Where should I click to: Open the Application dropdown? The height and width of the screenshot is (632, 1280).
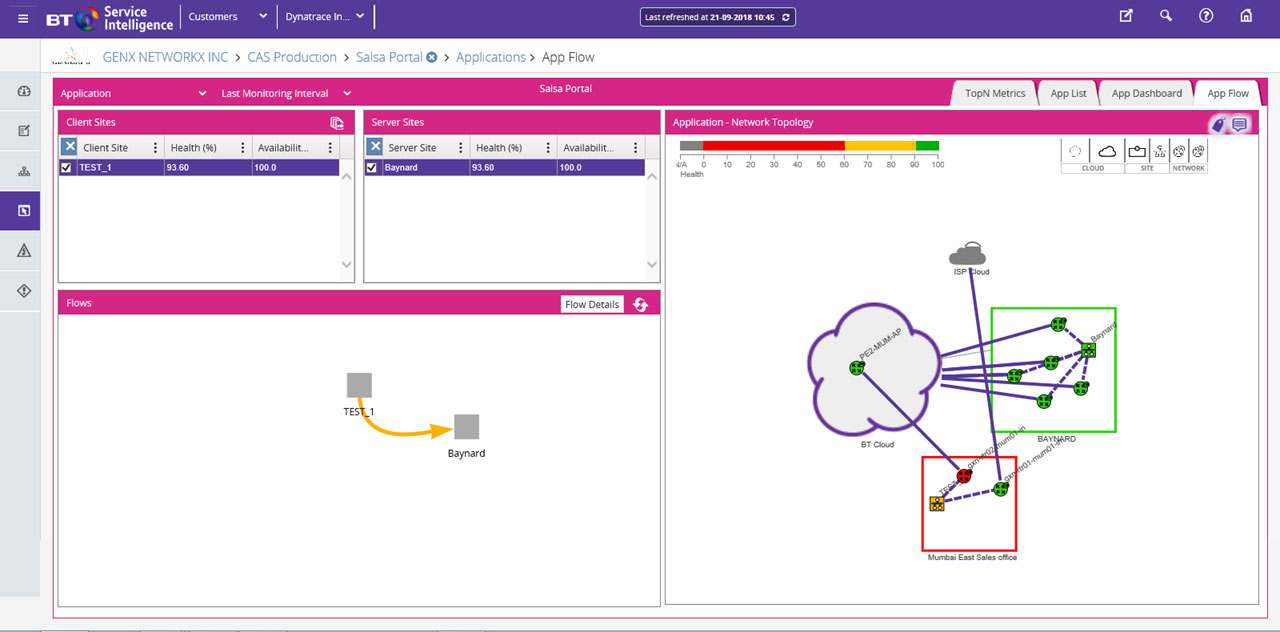pos(134,93)
